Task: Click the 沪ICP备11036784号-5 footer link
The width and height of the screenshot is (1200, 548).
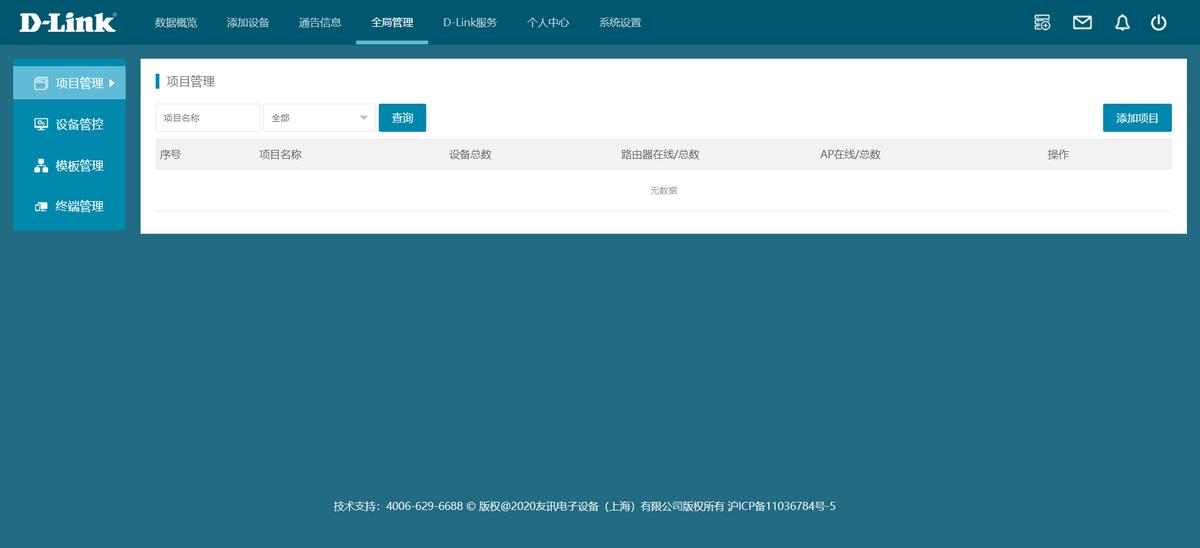Action: click(781, 506)
